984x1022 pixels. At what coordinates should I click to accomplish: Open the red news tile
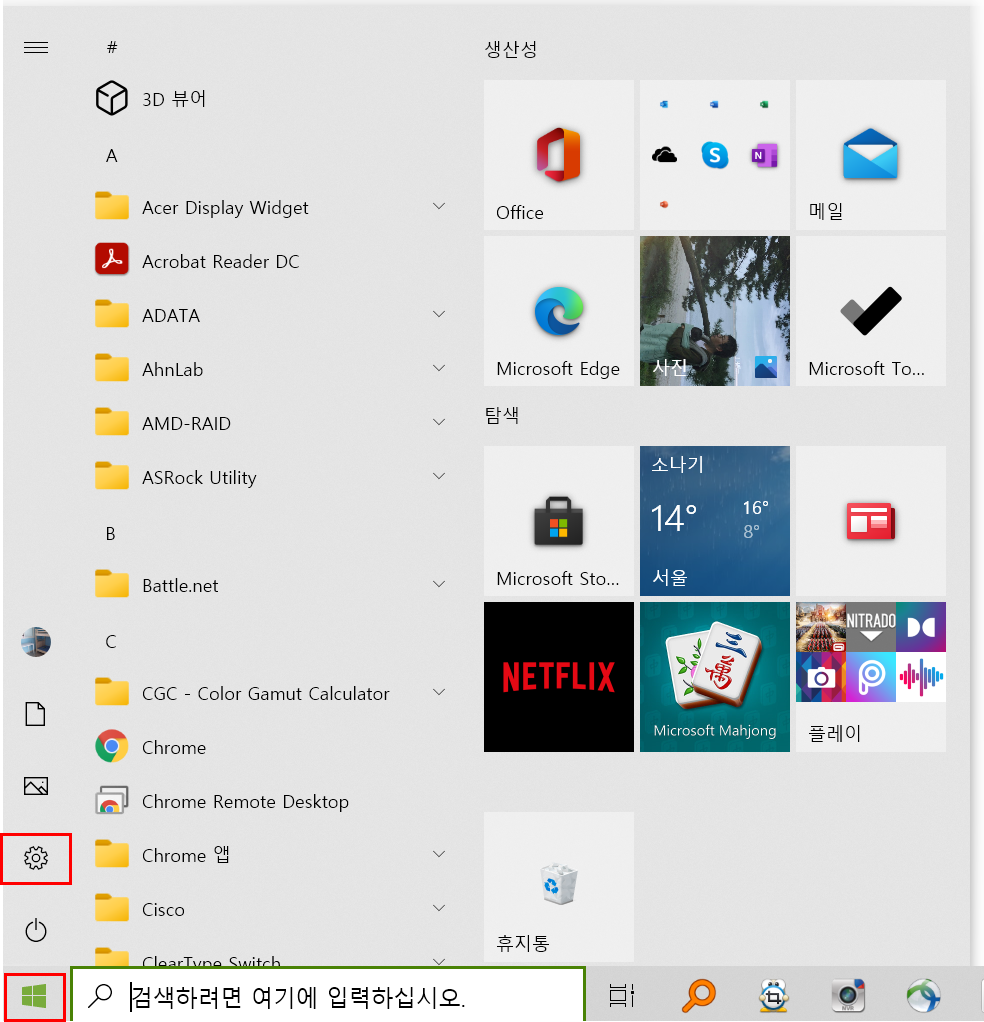[x=871, y=521]
